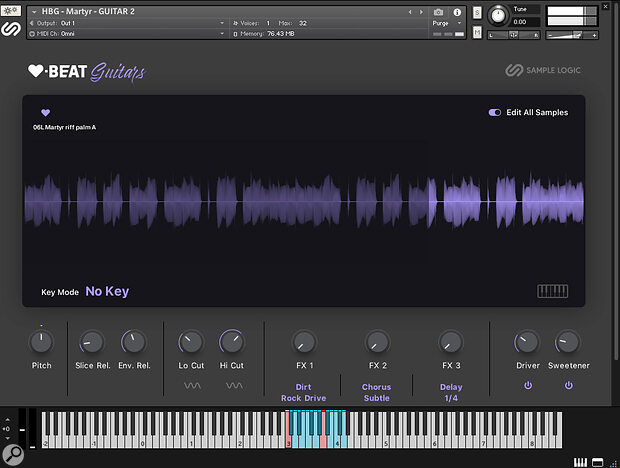The height and width of the screenshot is (468, 620).
Task: Open the snapshot camera view
Action: 438,12
